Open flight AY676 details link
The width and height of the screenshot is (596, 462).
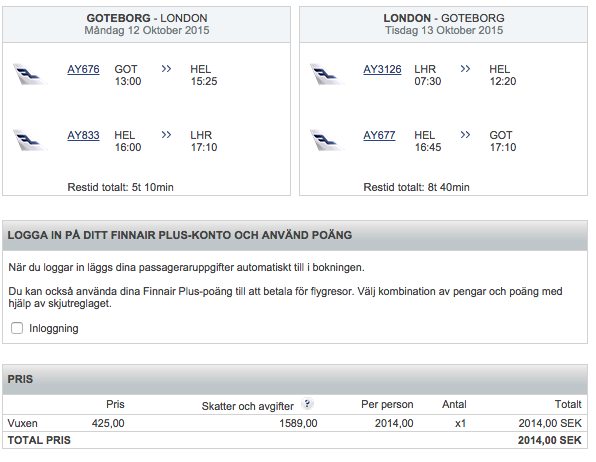83,70
